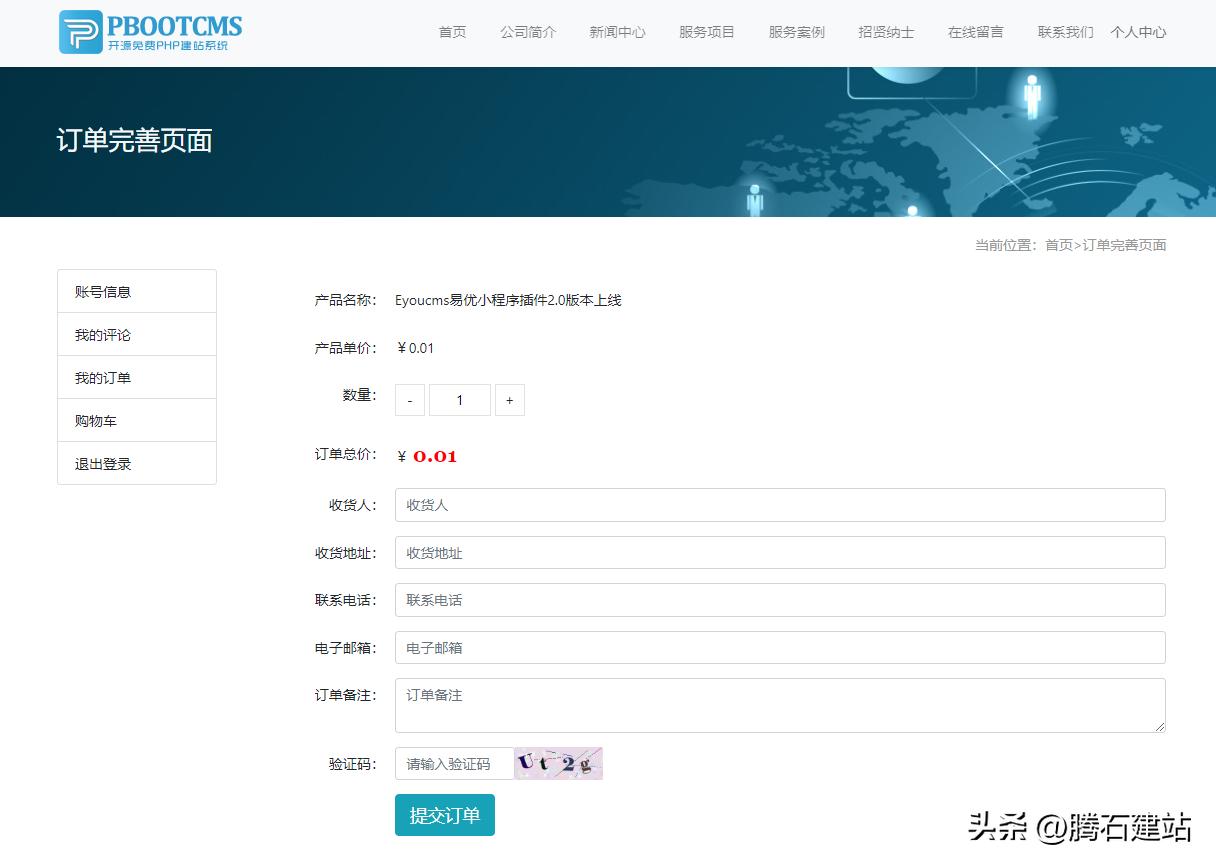Focus the 收货地址 input field
Viewport: 1216px width, 867px height.
click(x=780, y=553)
